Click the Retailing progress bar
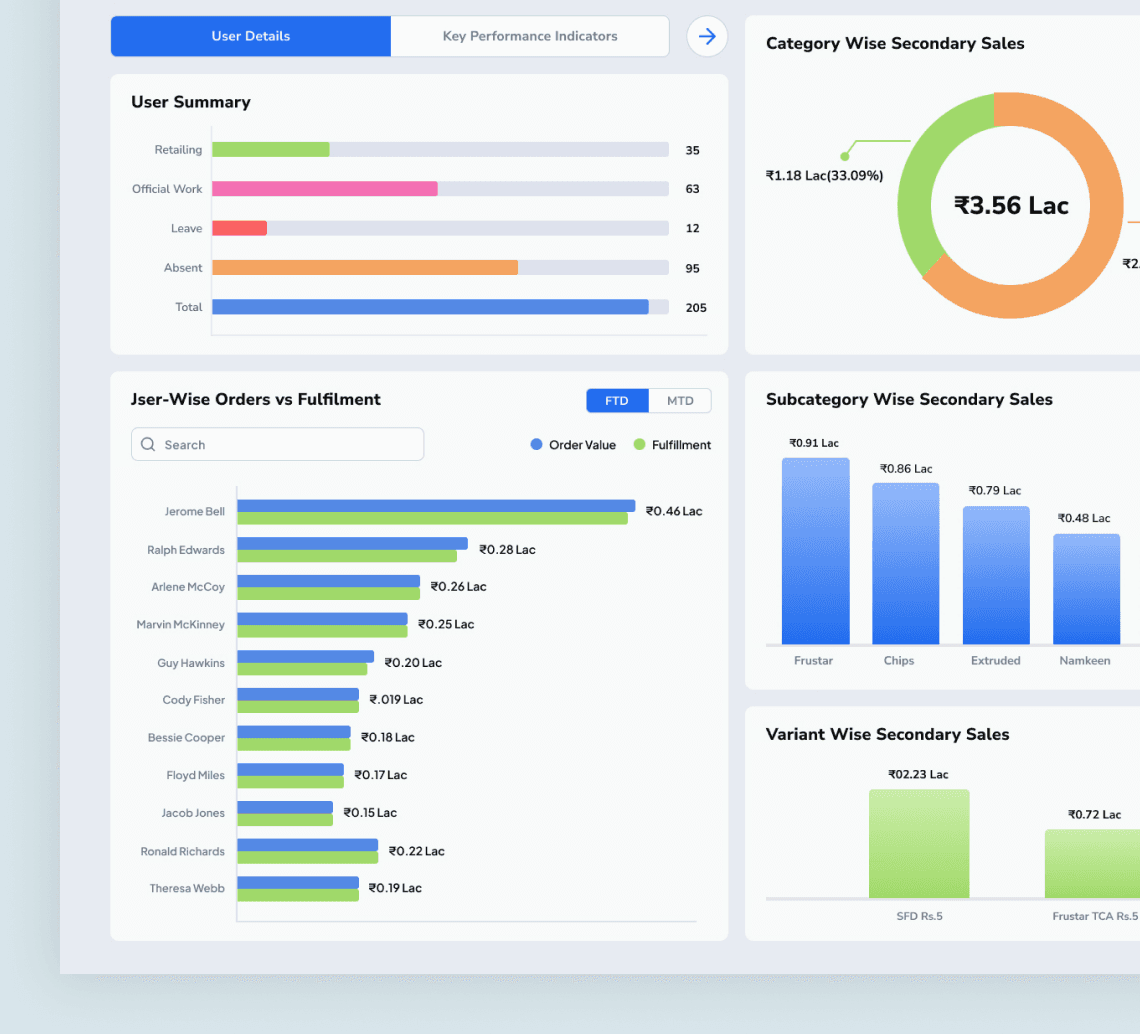The height and width of the screenshot is (1034, 1140). [440, 150]
